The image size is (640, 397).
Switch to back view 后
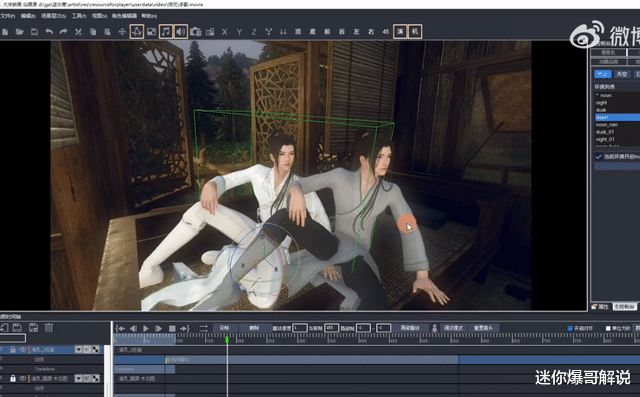click(x=342, y=32)
